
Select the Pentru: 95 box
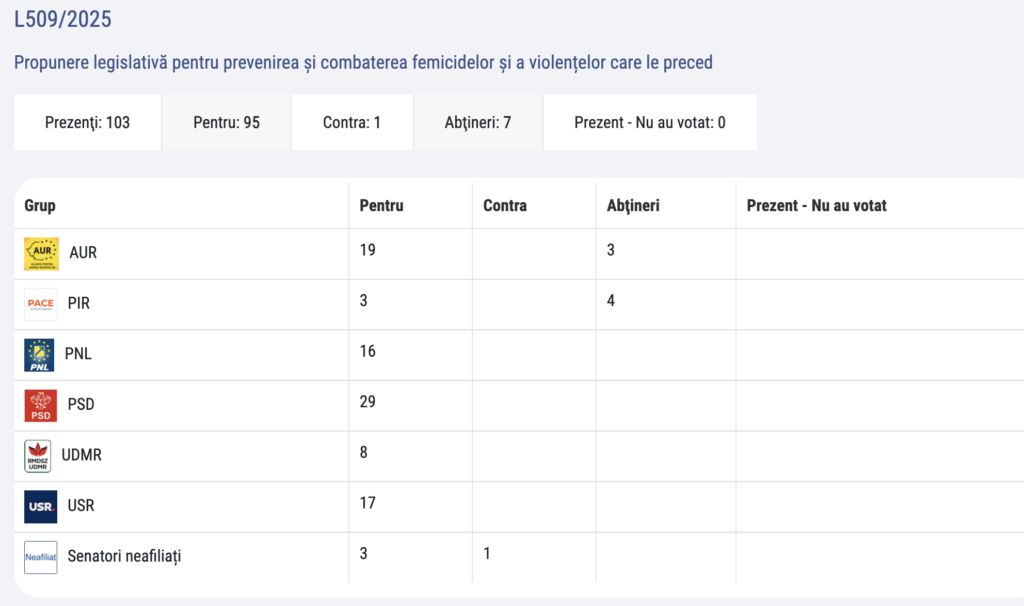[226, 123]
